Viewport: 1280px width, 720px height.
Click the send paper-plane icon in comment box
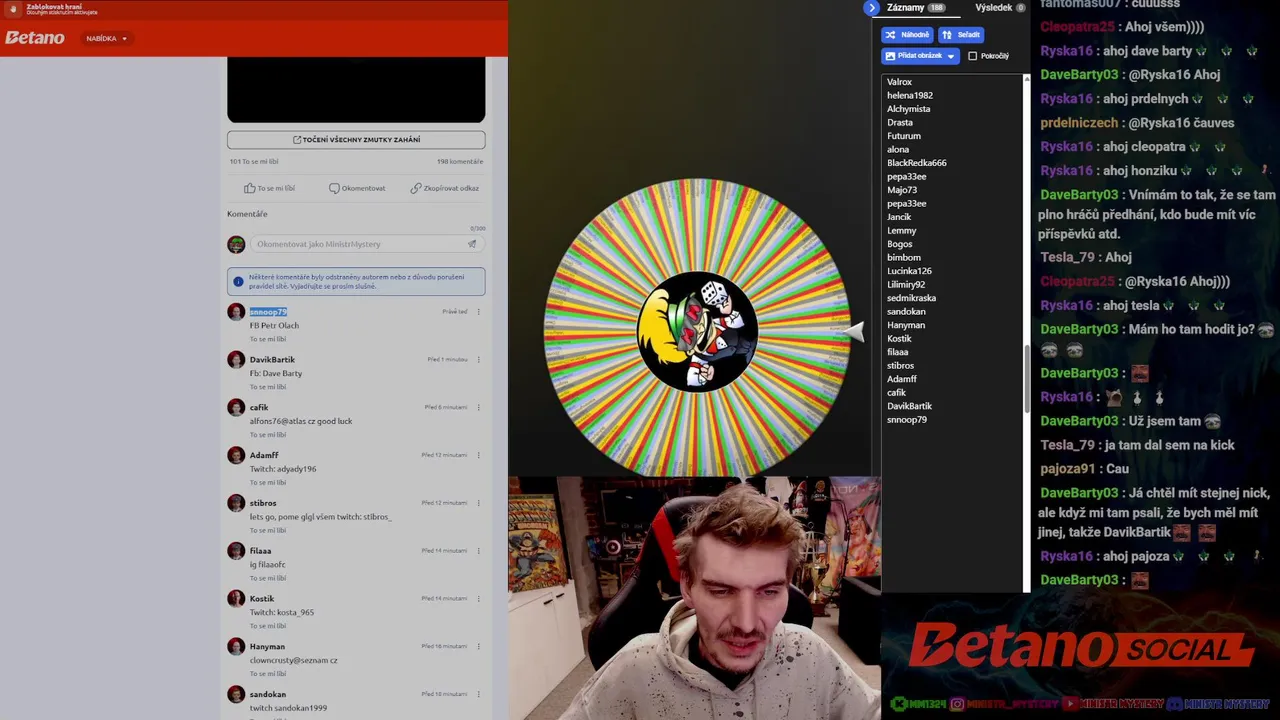click(x=472, y=244)
